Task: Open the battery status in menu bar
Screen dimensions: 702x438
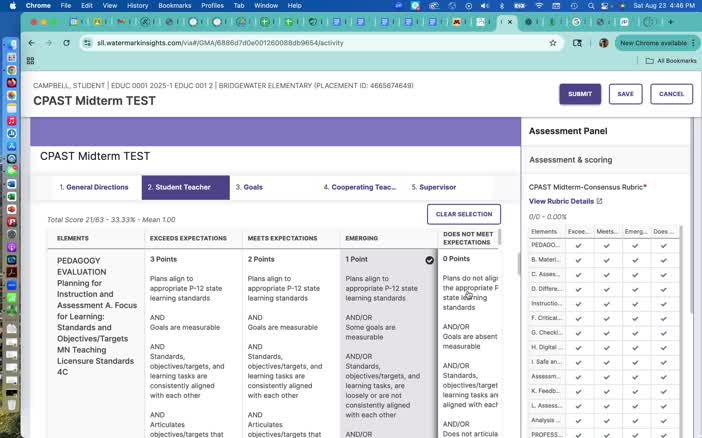Action: click(x=519, y=6)
